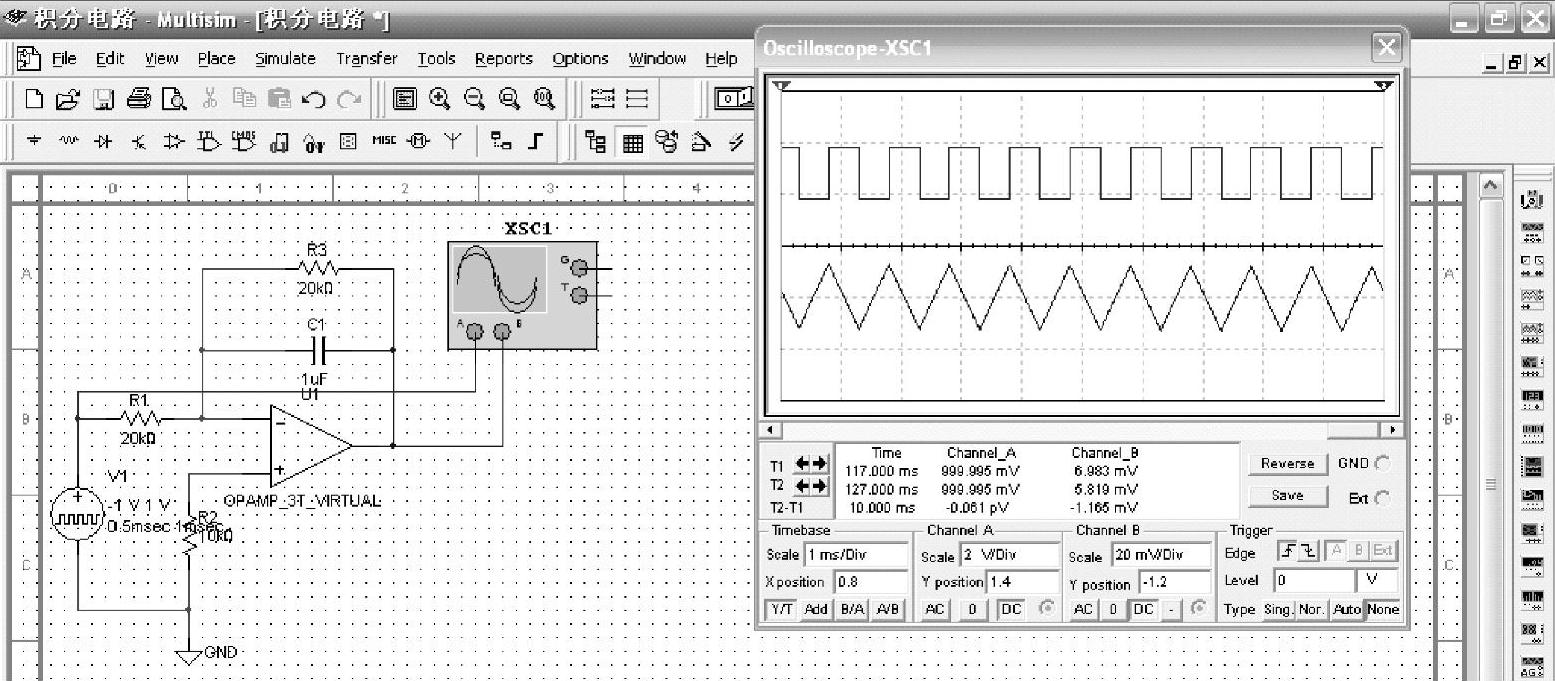Viewport: 1555px width, 681px height.
Task: Set trigger type to Auto
Action: pos(1346,610)
